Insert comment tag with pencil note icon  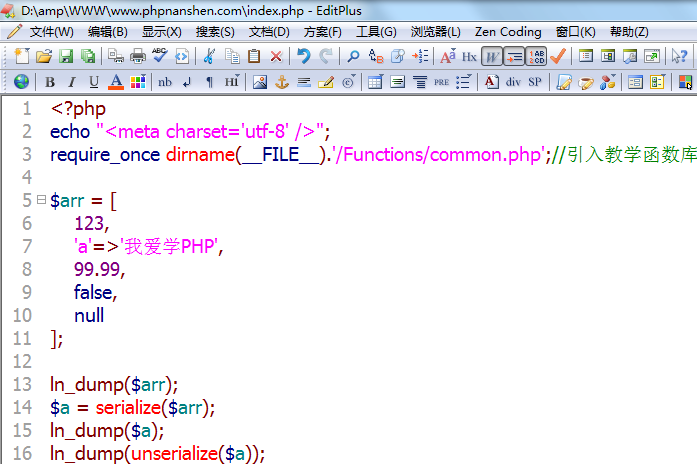click(x=326, y=82)
